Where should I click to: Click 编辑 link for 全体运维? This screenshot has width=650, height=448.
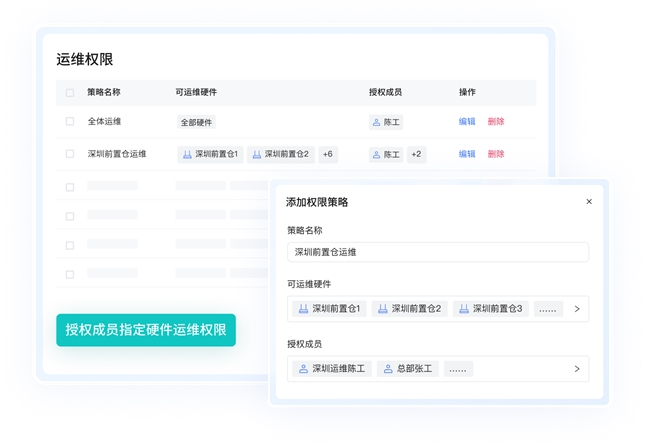[467, 122]
